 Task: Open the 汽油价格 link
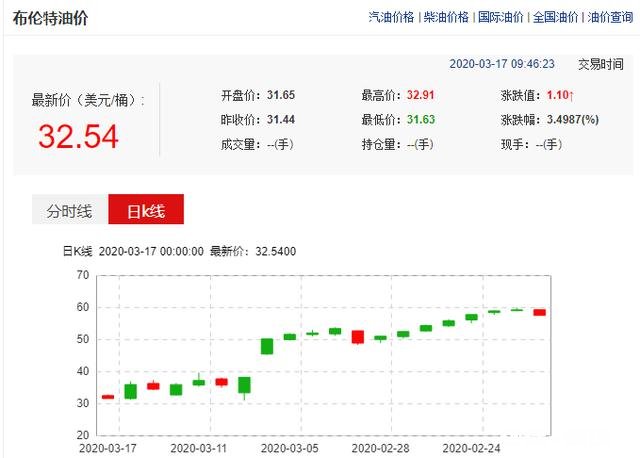pos(391,17)
